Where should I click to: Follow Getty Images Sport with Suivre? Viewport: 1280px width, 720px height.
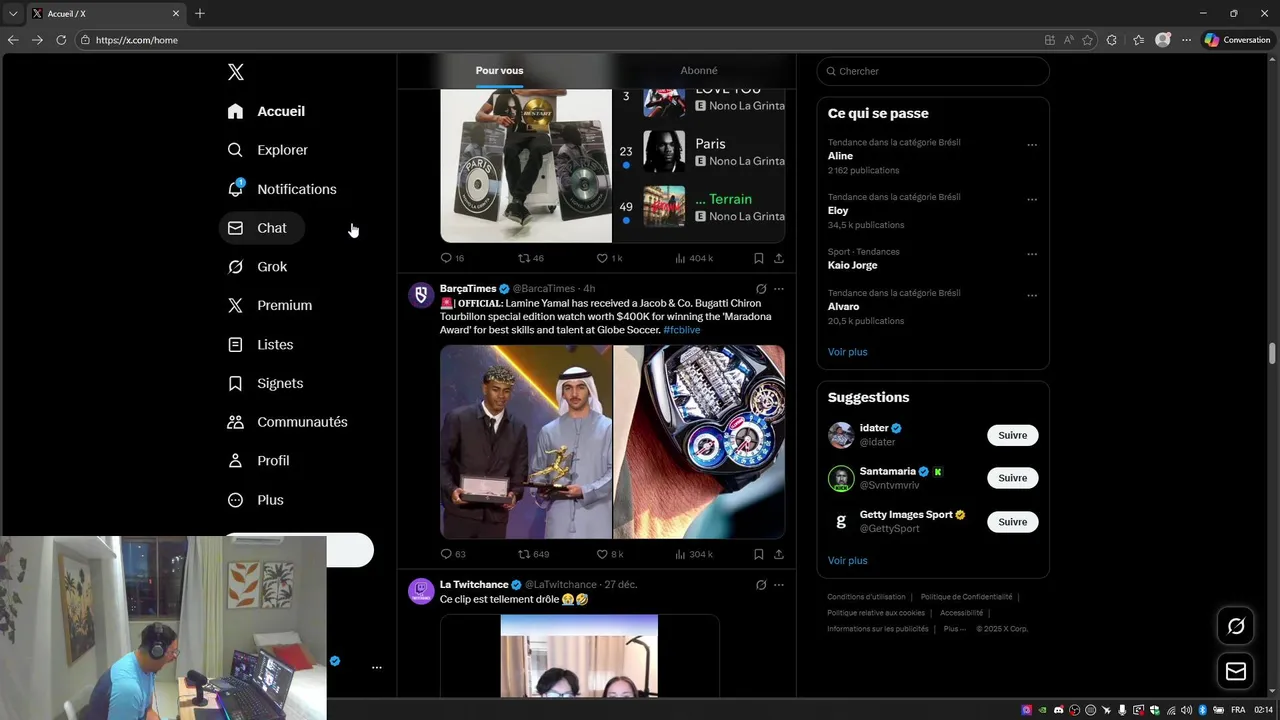tap(1013, 522)
